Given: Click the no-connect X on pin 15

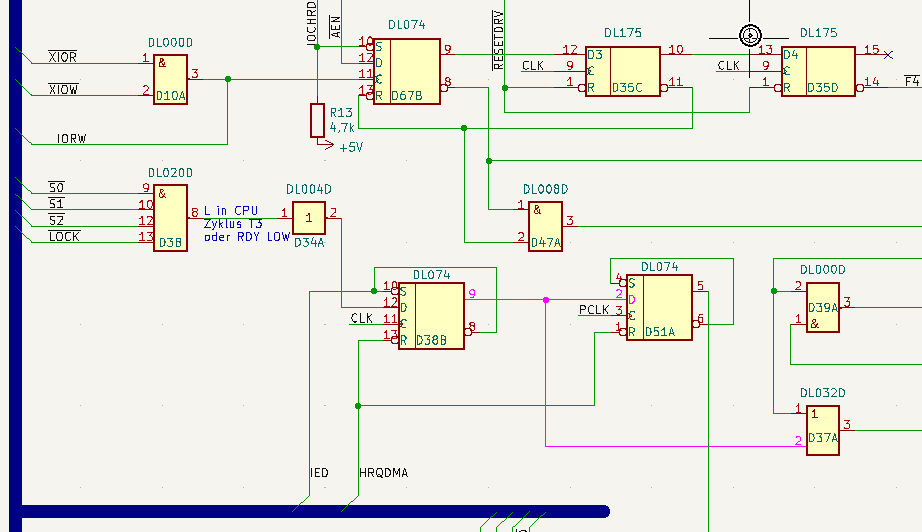Looking at the screenshot, I should pos(888,55).
